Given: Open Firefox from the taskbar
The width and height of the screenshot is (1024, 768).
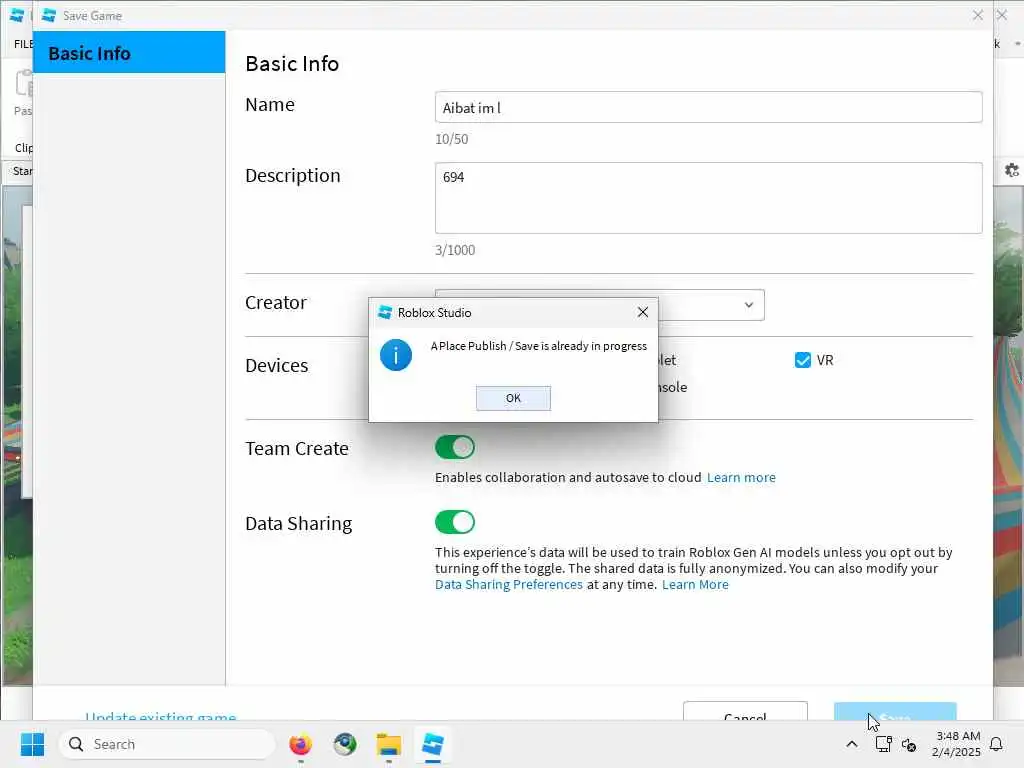Looking at the screenshot, I should point(300,744).
